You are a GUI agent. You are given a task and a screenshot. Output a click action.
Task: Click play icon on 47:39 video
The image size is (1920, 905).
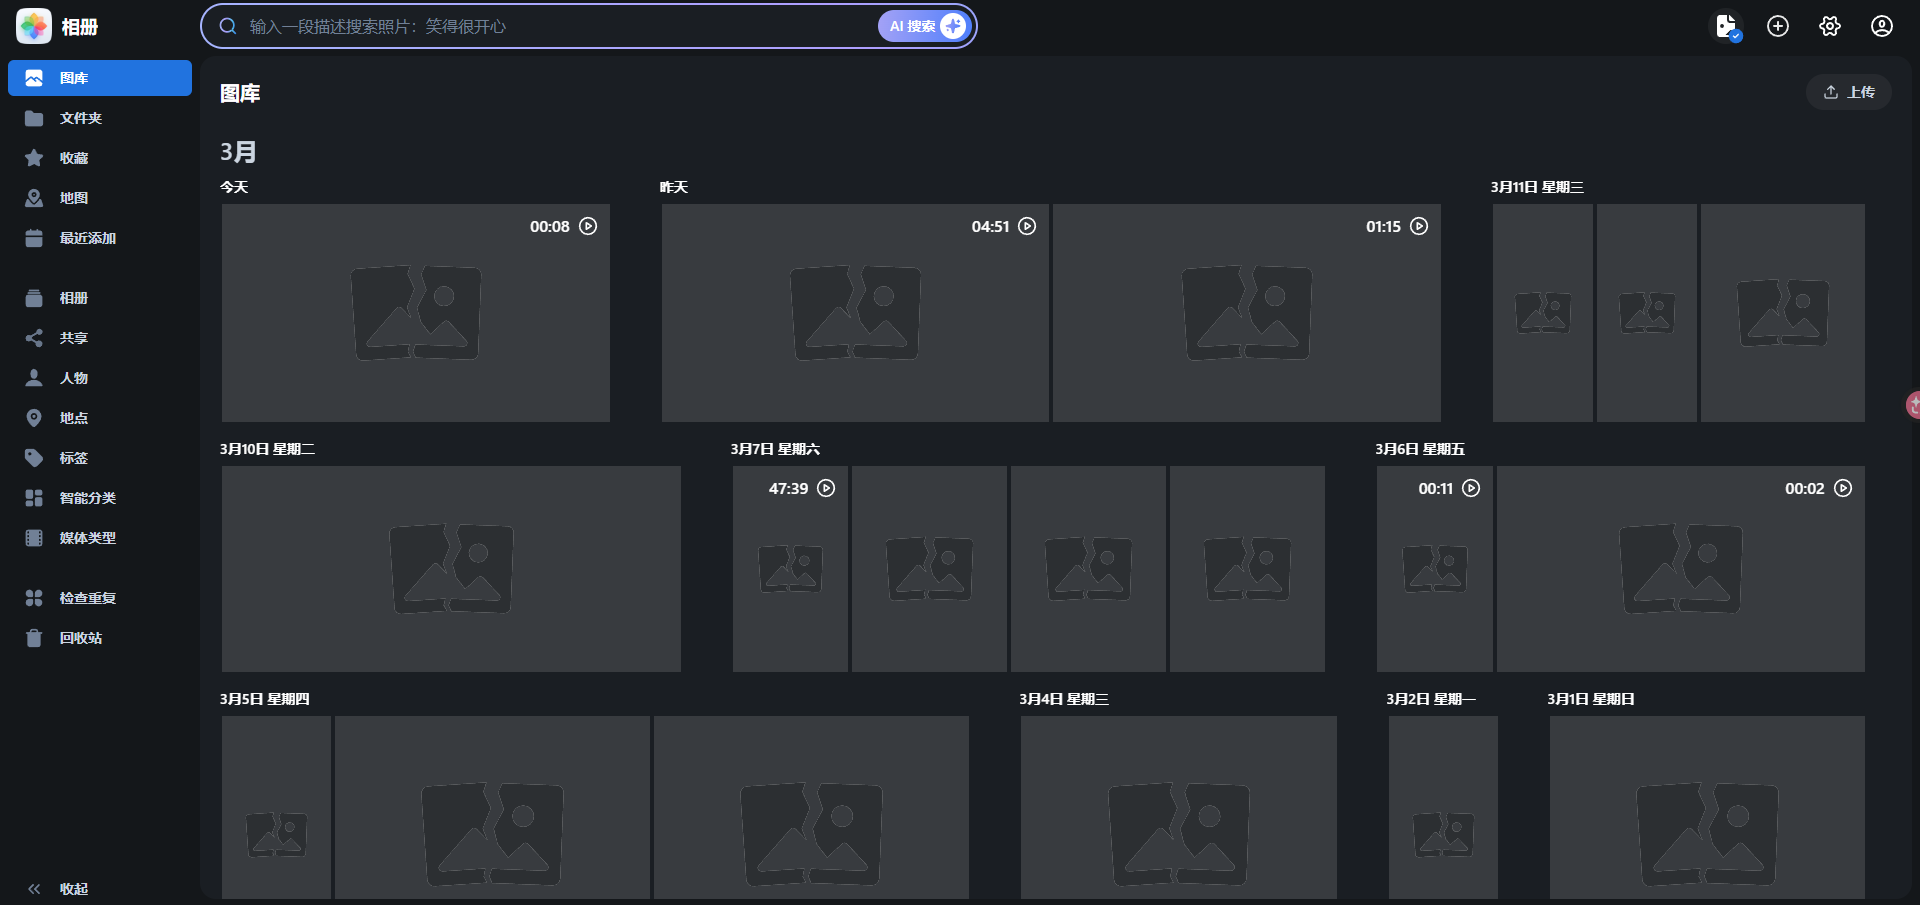point(826,488)
